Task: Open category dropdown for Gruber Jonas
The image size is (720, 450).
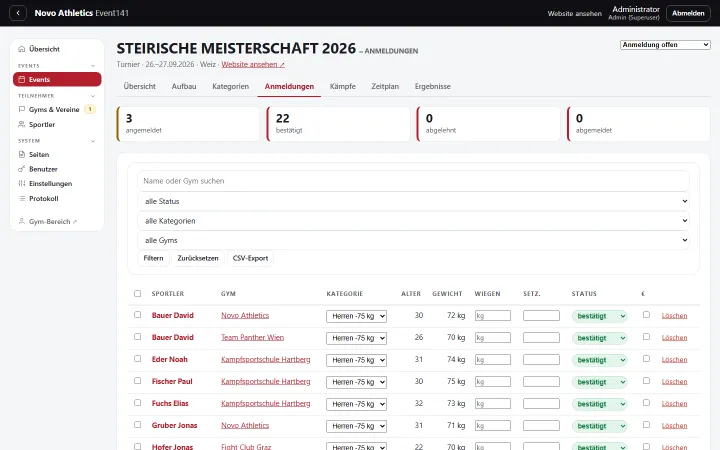Action: point(356,426)
